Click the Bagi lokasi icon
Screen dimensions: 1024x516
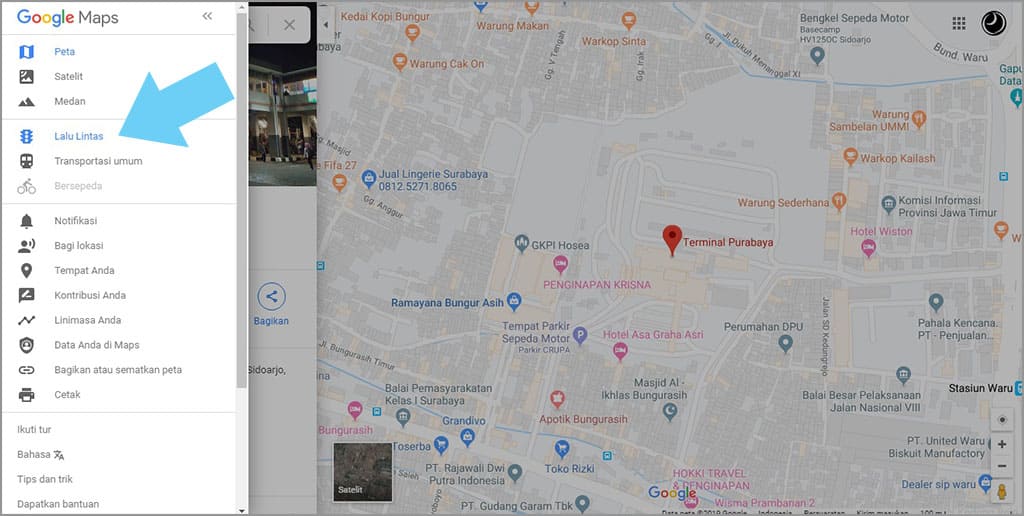27,246
